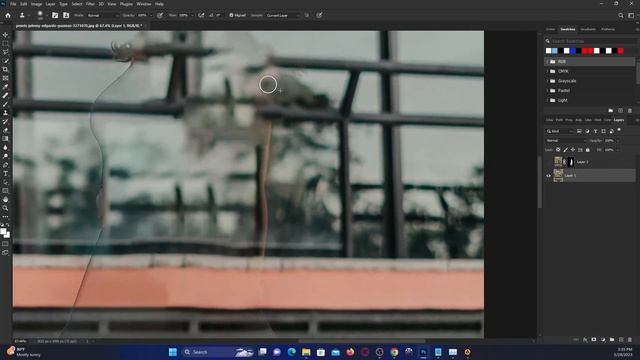Click the Search swatches field
The height and width of the screenshot is (360, 640).
tap(591, 41)
